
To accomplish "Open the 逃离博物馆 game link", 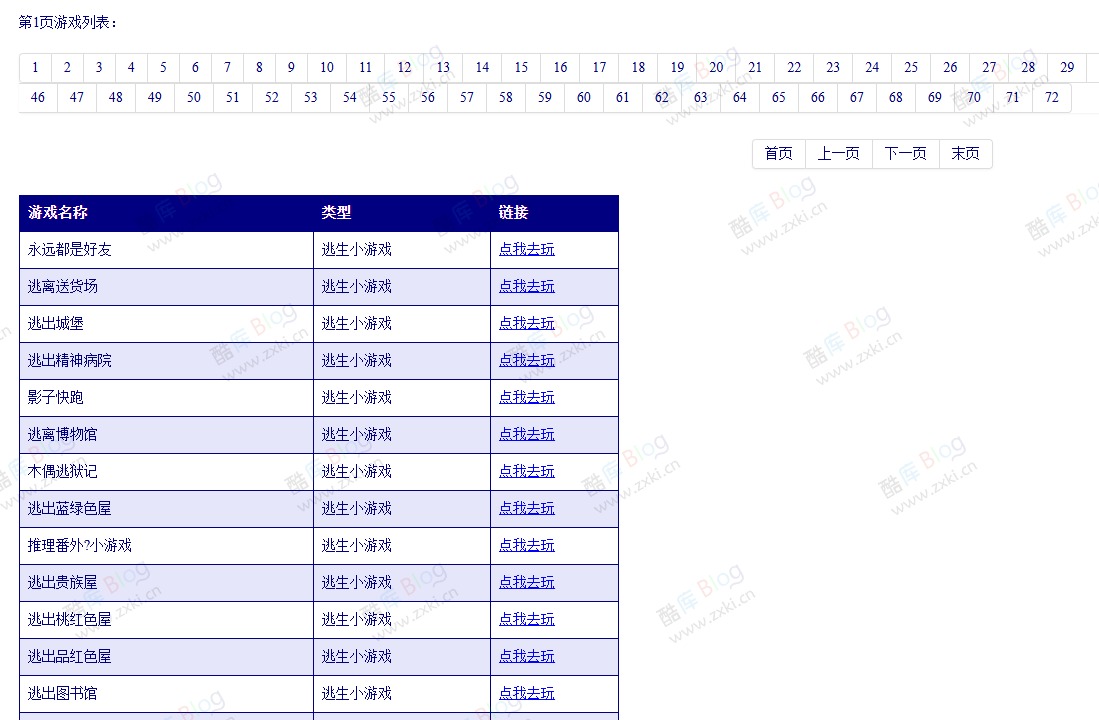I will pos(61,434).
